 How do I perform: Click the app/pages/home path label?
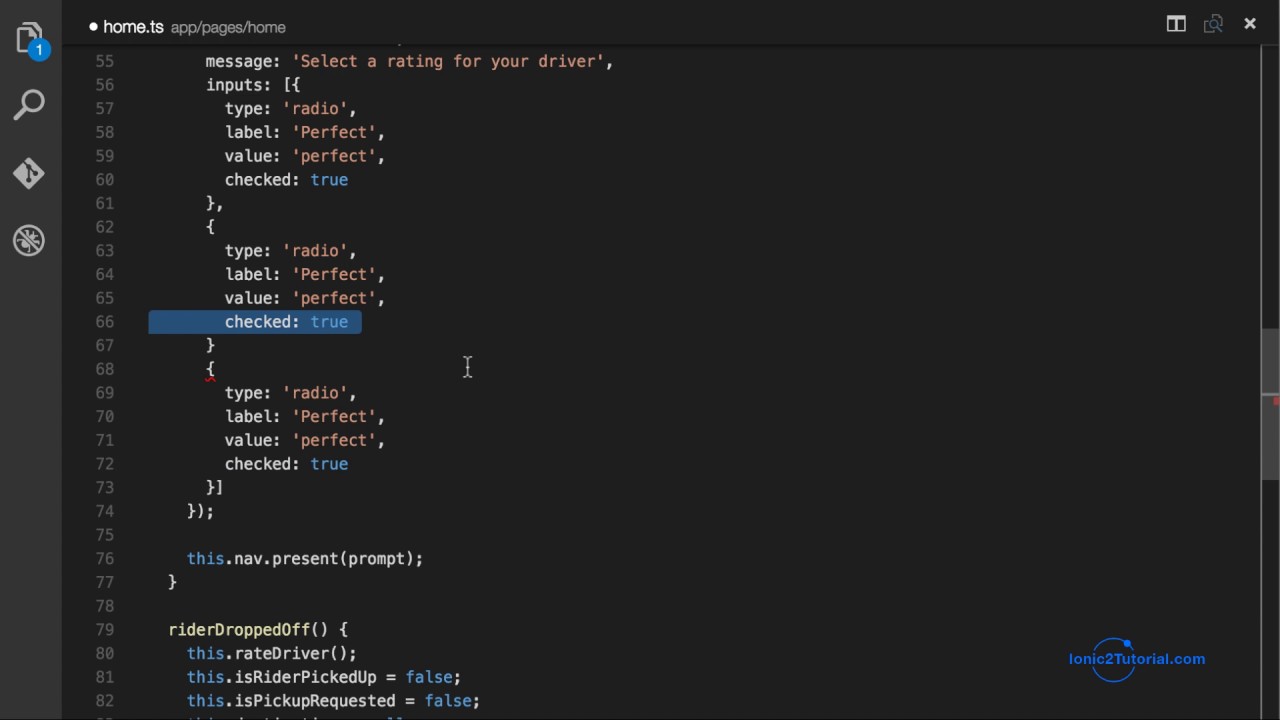tap(228, 27)
